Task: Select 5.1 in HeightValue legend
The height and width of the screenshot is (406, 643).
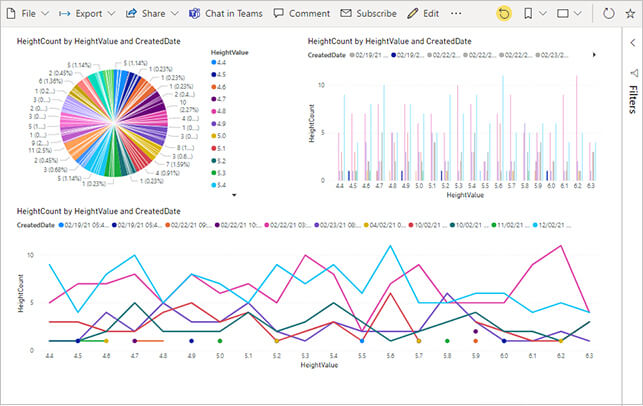Action: point(218,148)
